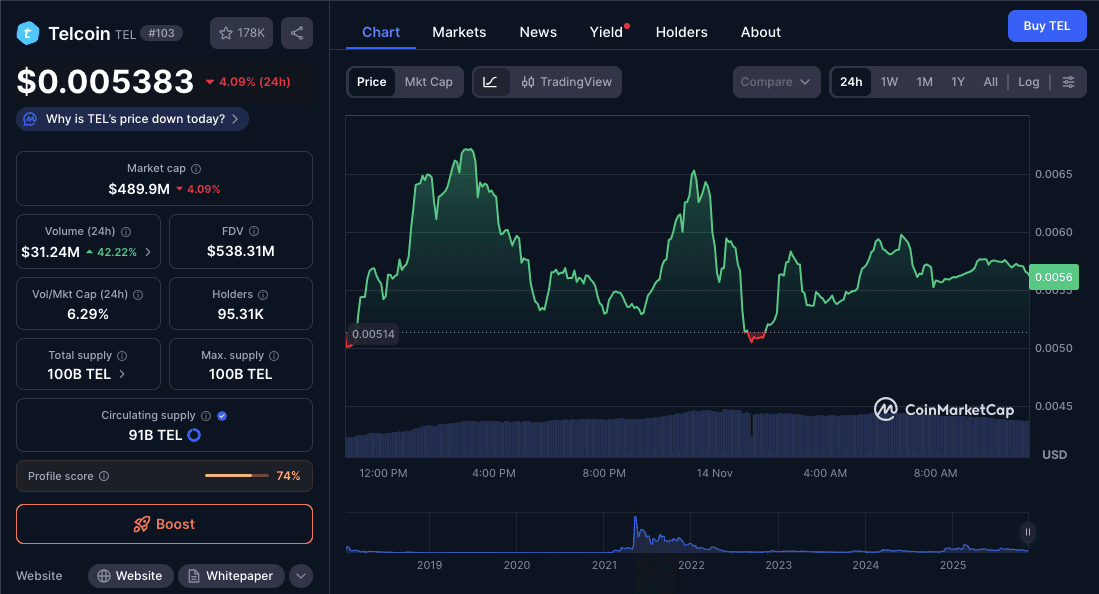Click the Buy TEL button

pos(1047,25)
